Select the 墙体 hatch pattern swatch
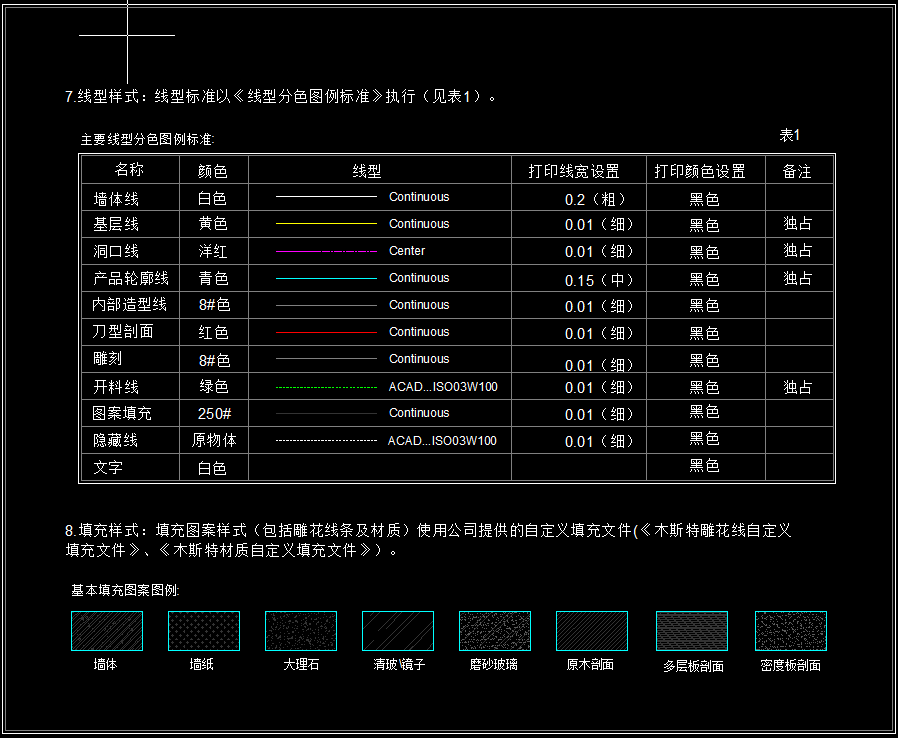898x738 pixels. 106,631
